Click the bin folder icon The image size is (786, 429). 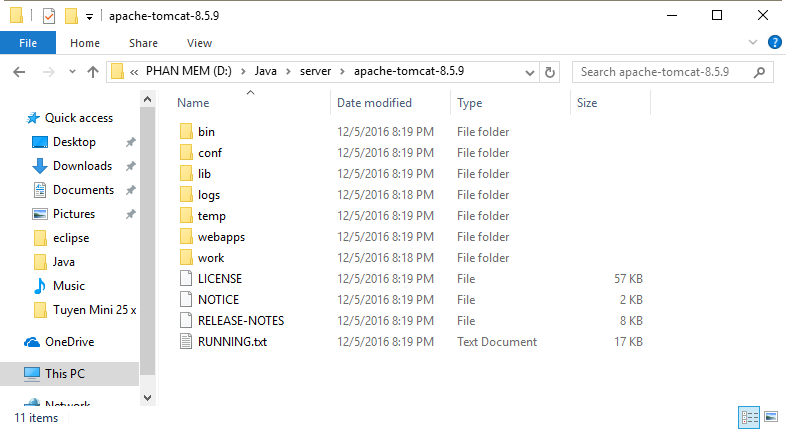click(186, 131)
